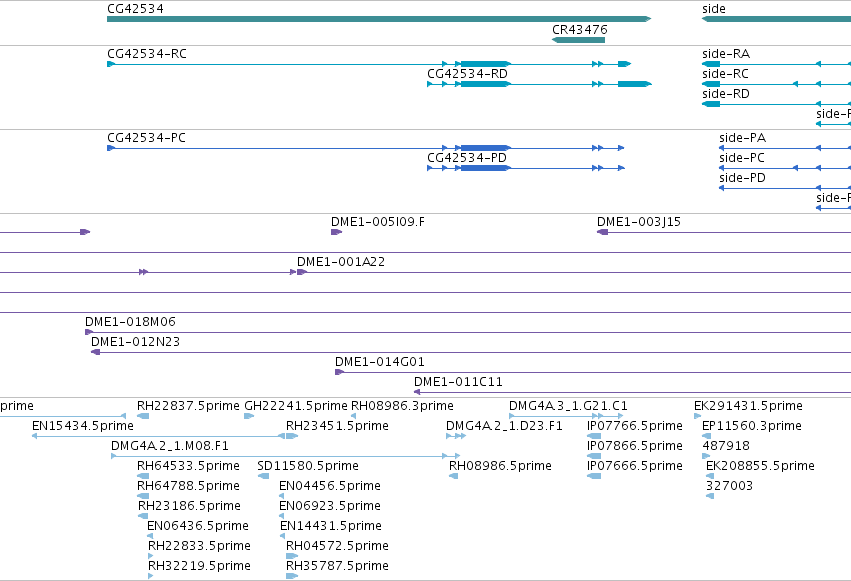Screen dimensions: 851x581
Task: Select the 327003 feature label
Action: (729, 486)
